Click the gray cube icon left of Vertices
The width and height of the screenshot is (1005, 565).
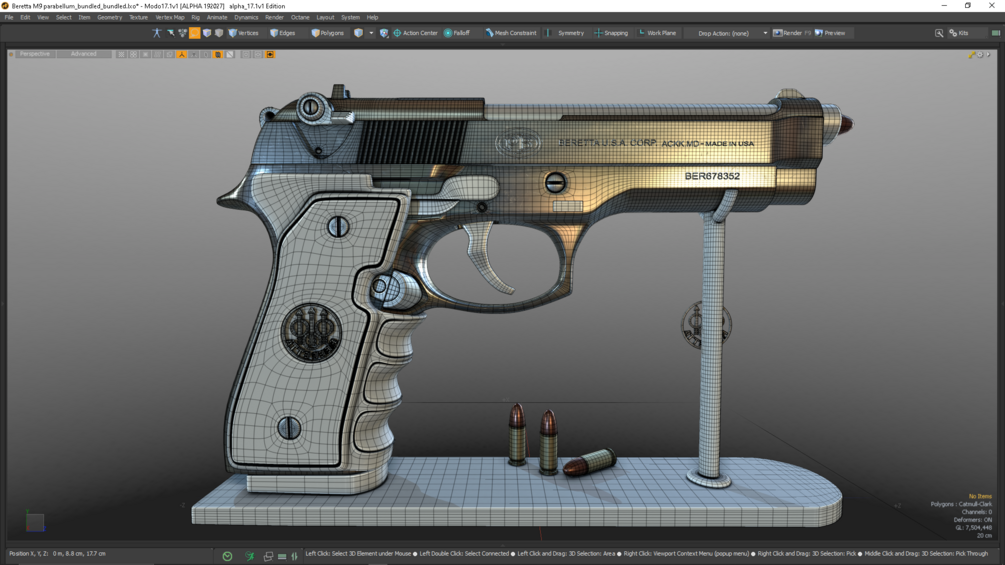point(219,33)
